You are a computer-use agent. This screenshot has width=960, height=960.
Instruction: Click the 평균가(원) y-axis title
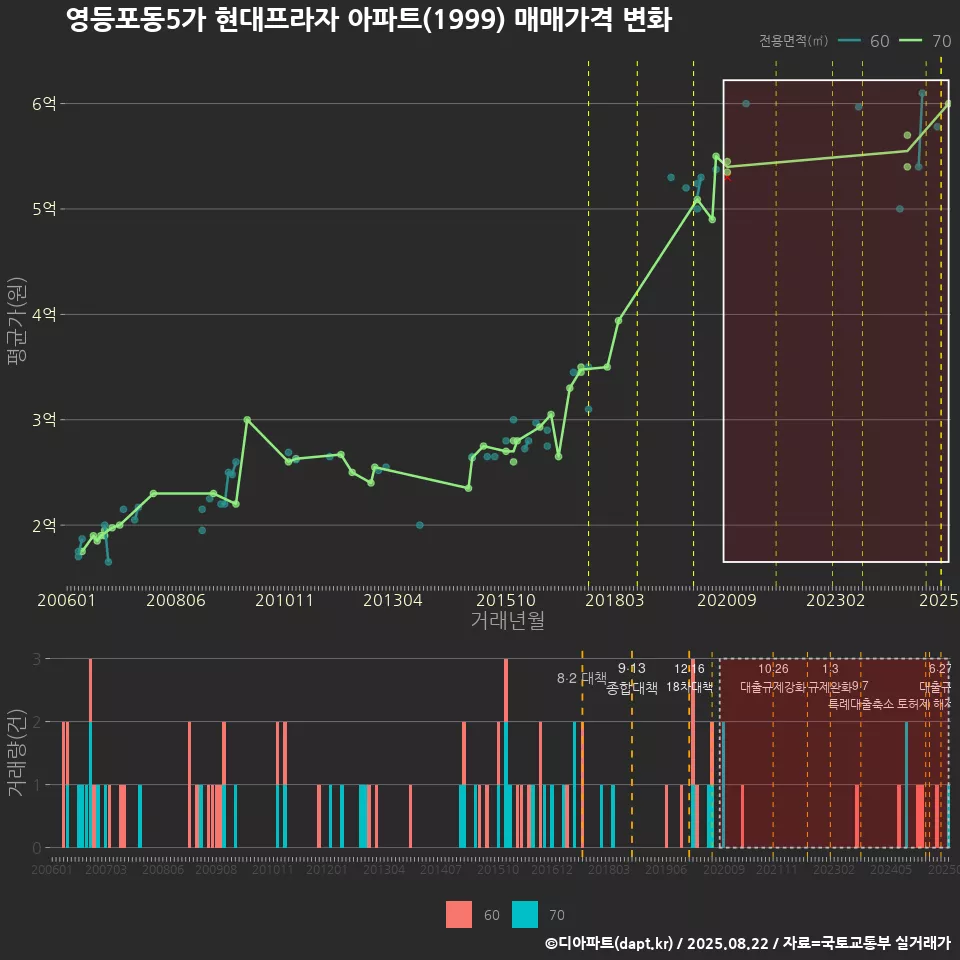pos(16,325)
